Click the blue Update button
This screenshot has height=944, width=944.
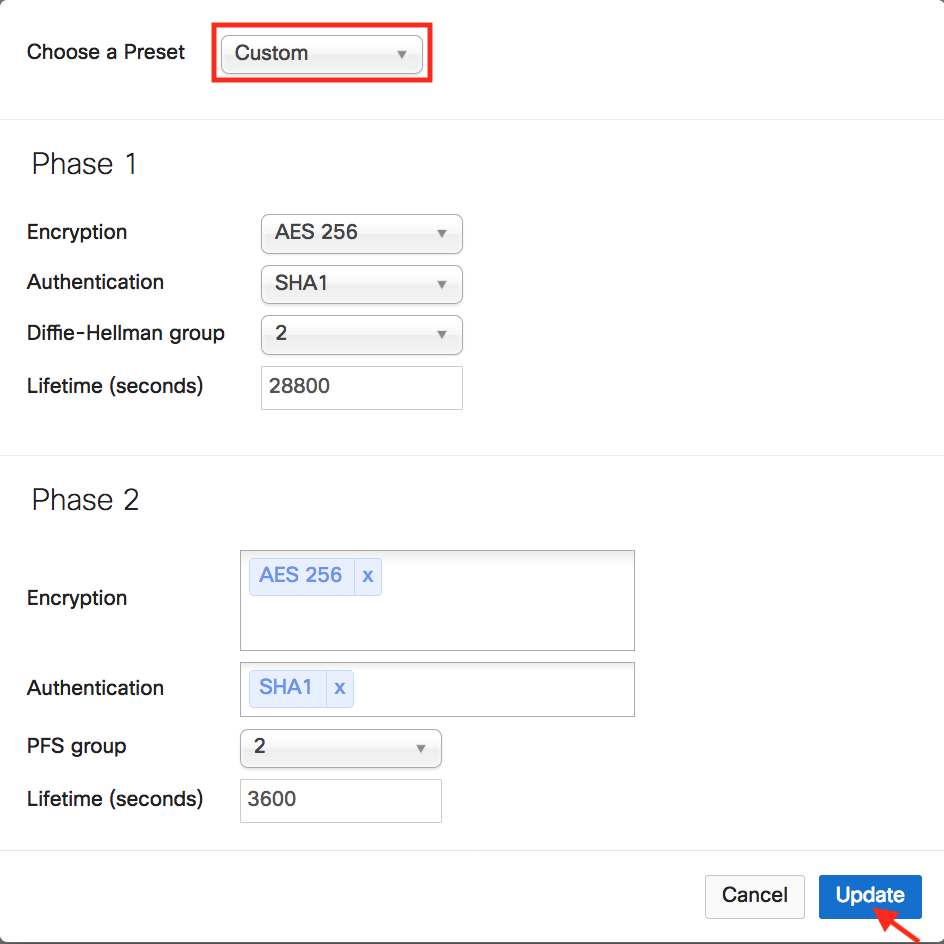(870, 896)
